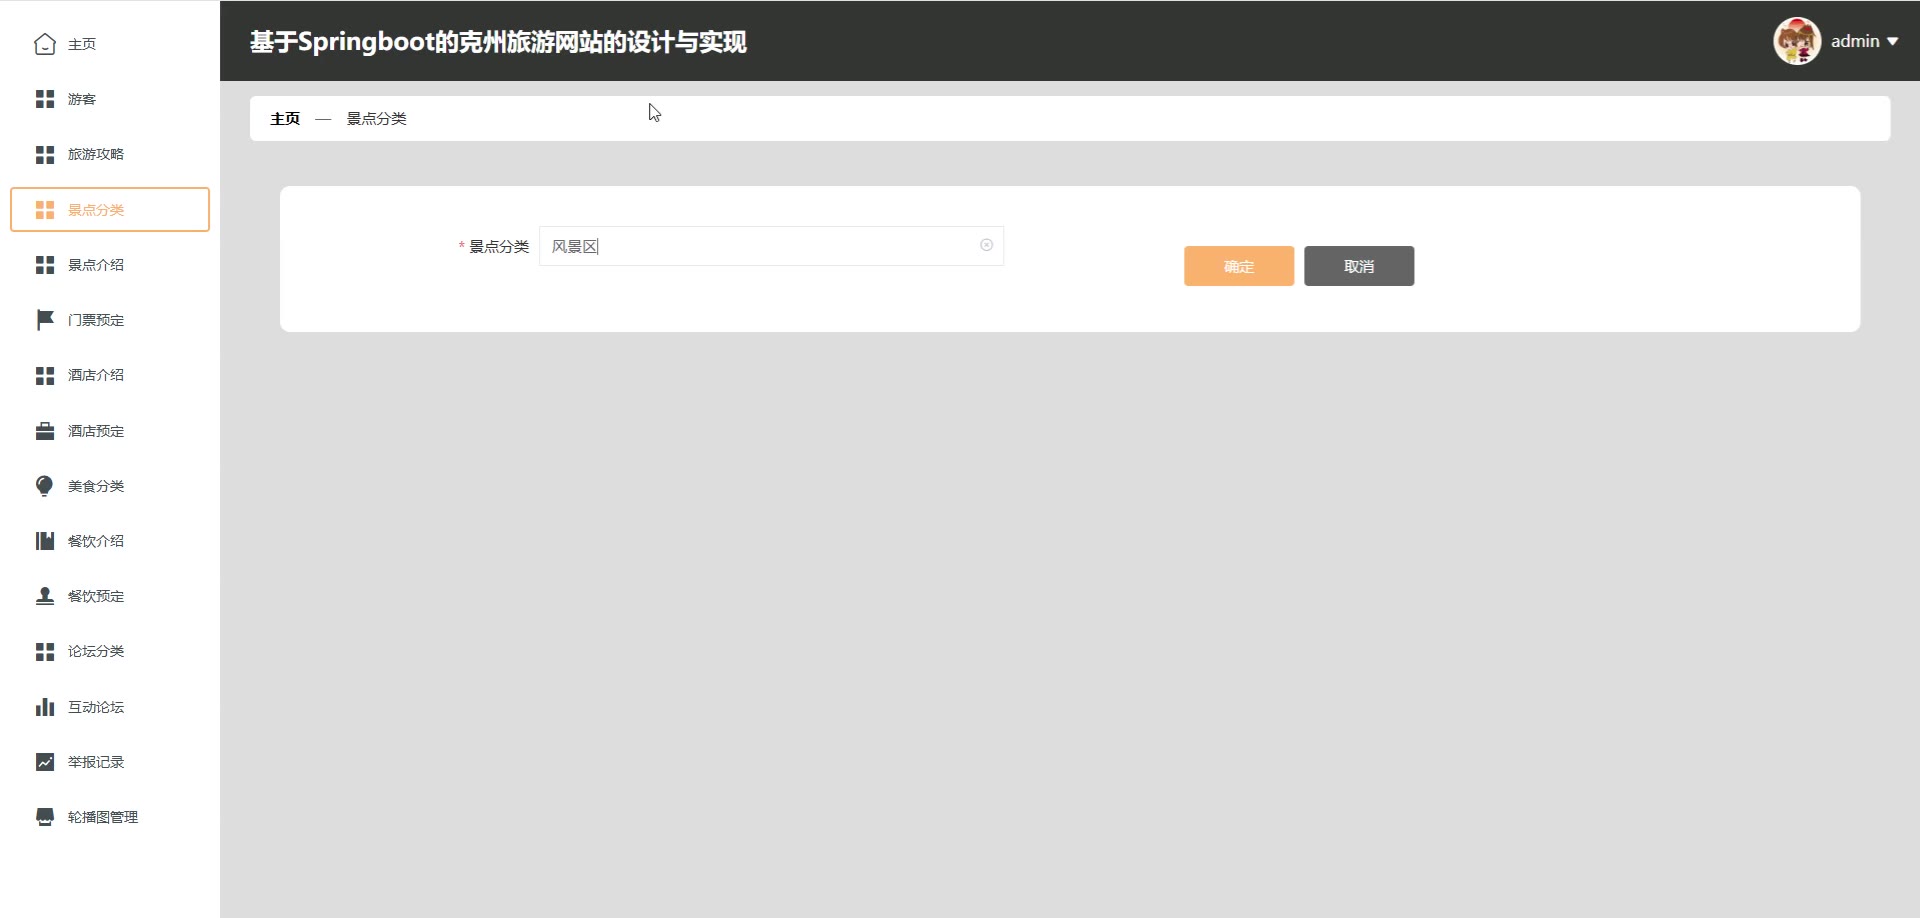The image size is (1920, 918).
Task: Click the grid icon next to 旅游攻略
Action: click(45, 154)
